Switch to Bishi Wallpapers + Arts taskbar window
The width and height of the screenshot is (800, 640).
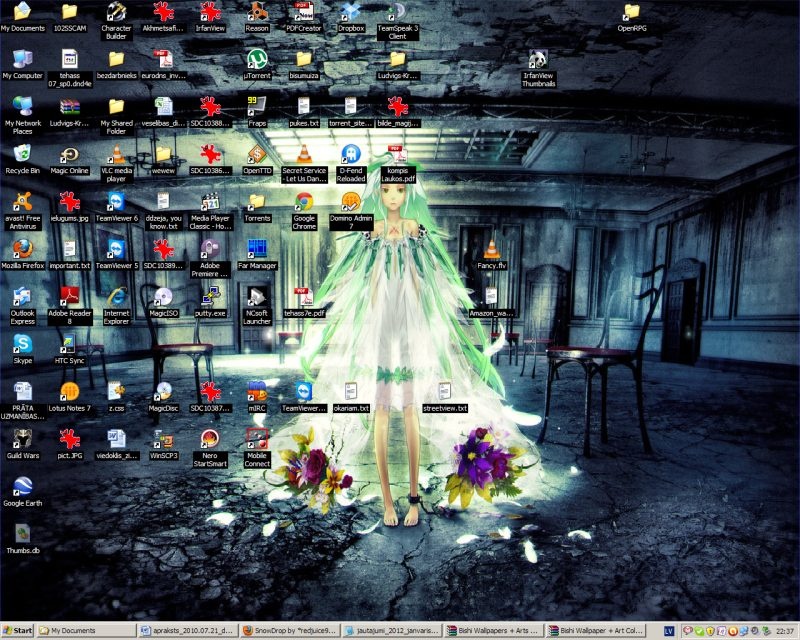(493, 631)
